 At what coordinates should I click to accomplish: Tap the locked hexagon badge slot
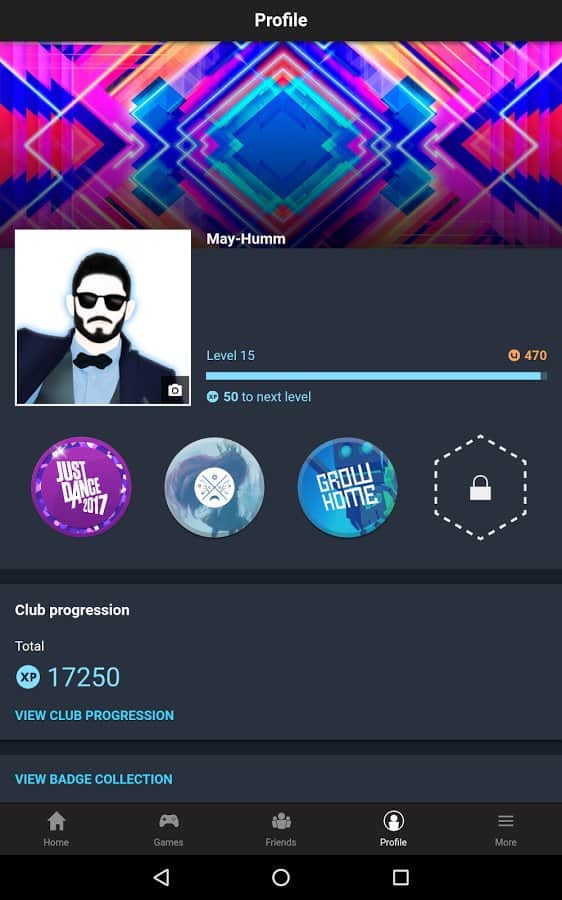480,487
